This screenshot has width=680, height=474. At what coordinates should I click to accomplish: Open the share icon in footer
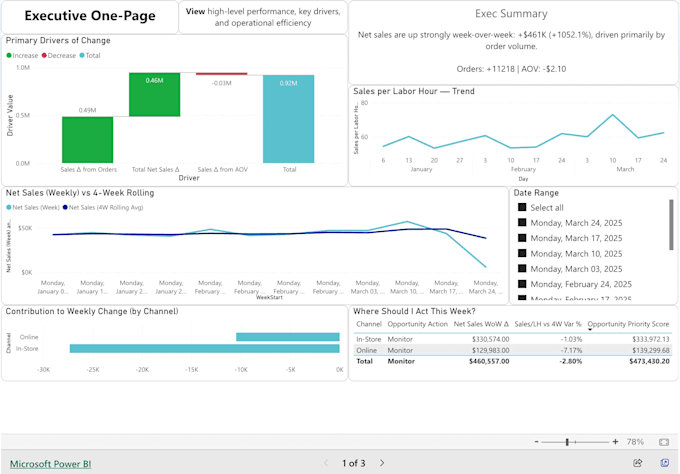click(638, 463)
